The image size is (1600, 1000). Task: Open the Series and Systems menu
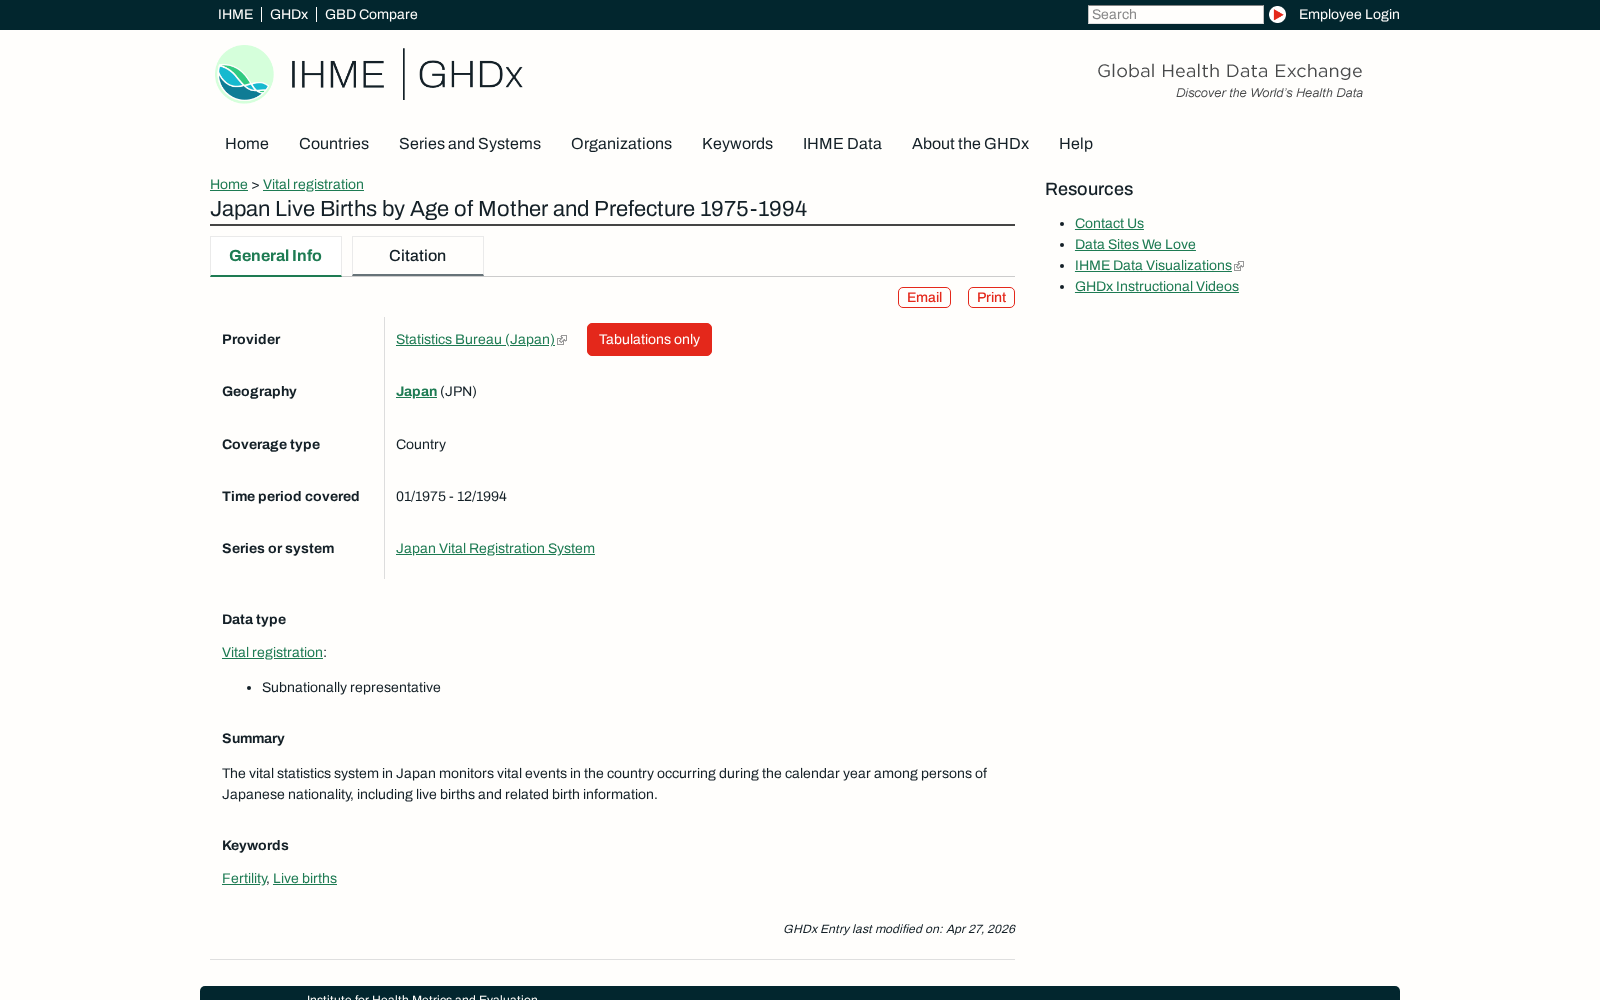(470, 143)
